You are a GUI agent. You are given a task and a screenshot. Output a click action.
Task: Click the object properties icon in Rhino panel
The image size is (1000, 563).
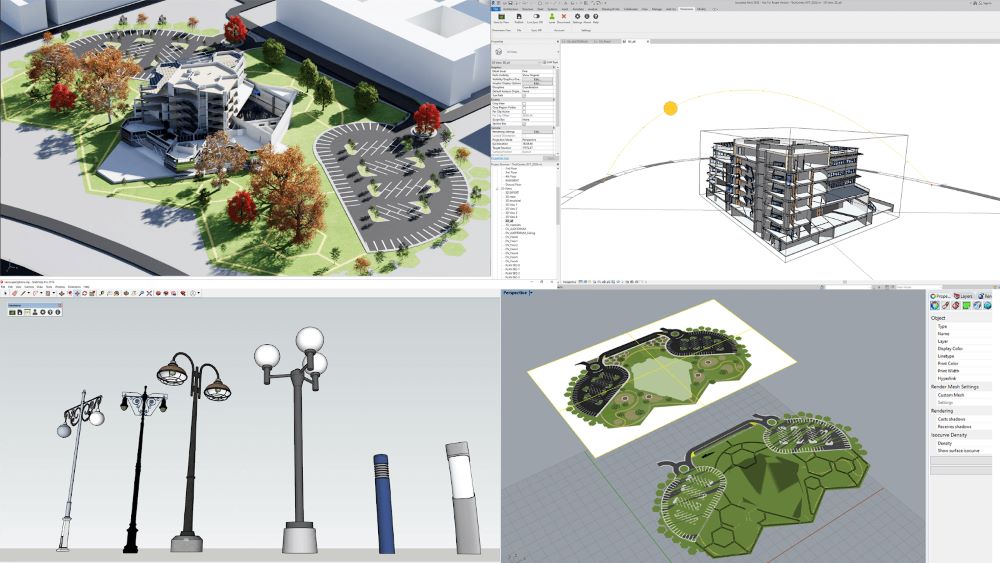(x=933, y=306)
